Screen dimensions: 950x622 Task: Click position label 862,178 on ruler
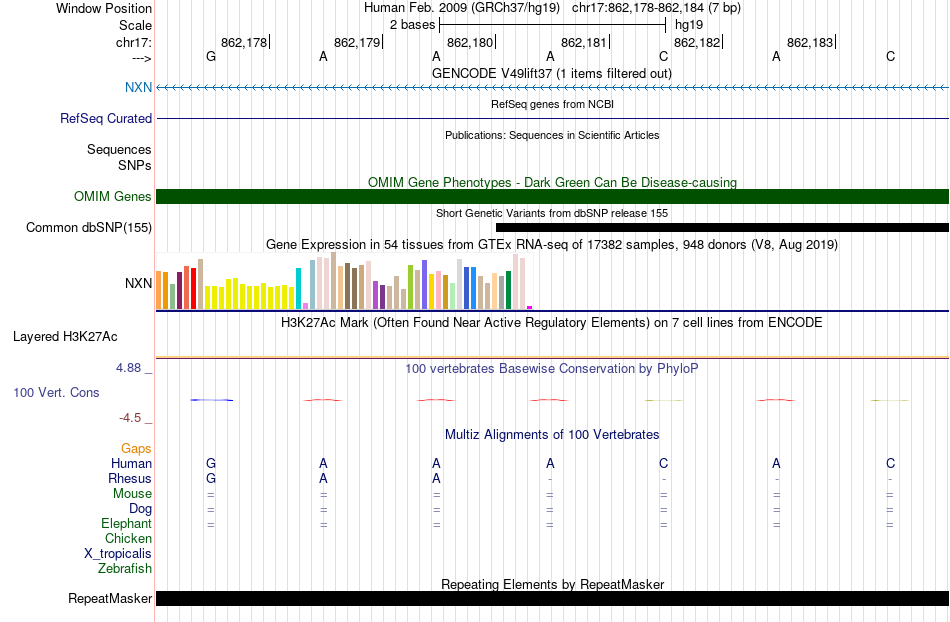(244, 42)
